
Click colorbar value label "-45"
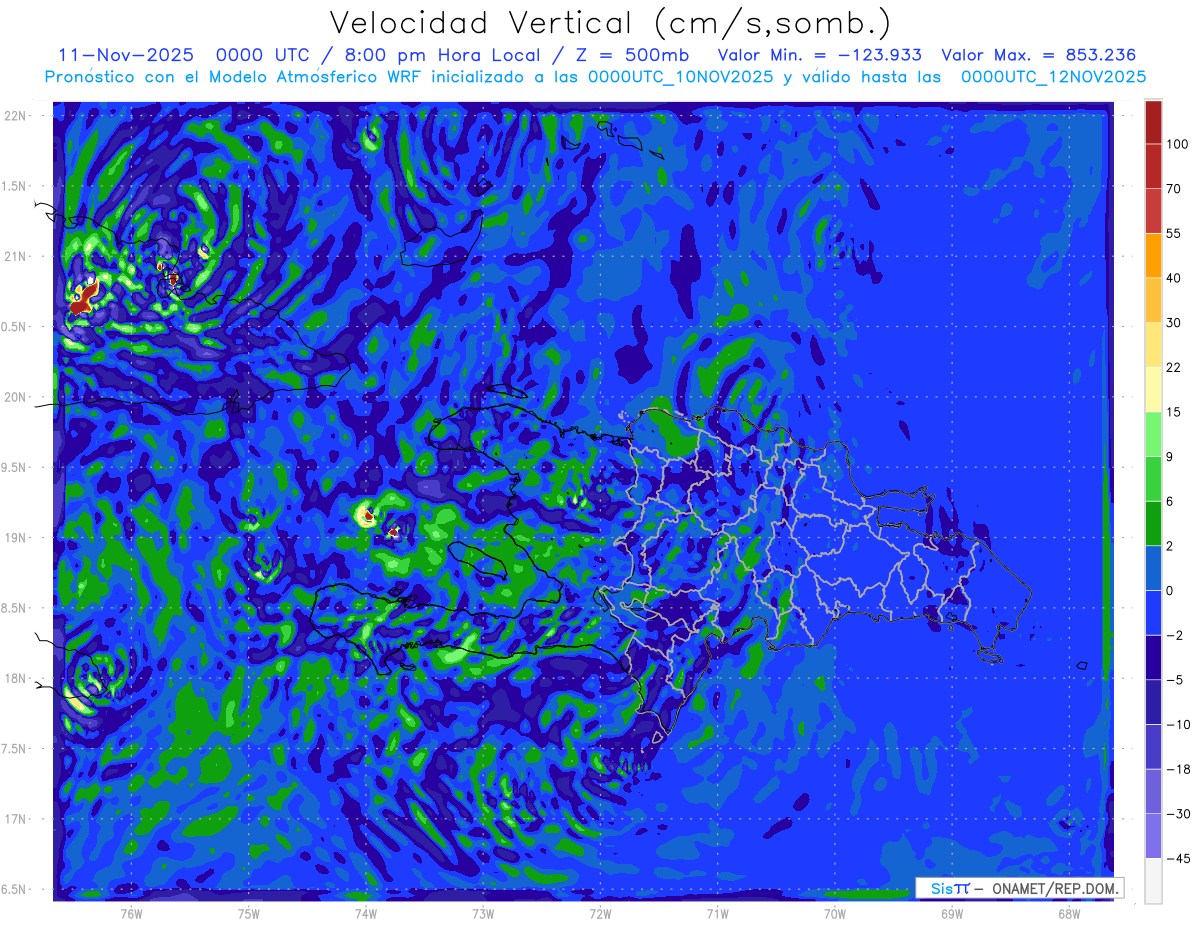point(1178,858)
